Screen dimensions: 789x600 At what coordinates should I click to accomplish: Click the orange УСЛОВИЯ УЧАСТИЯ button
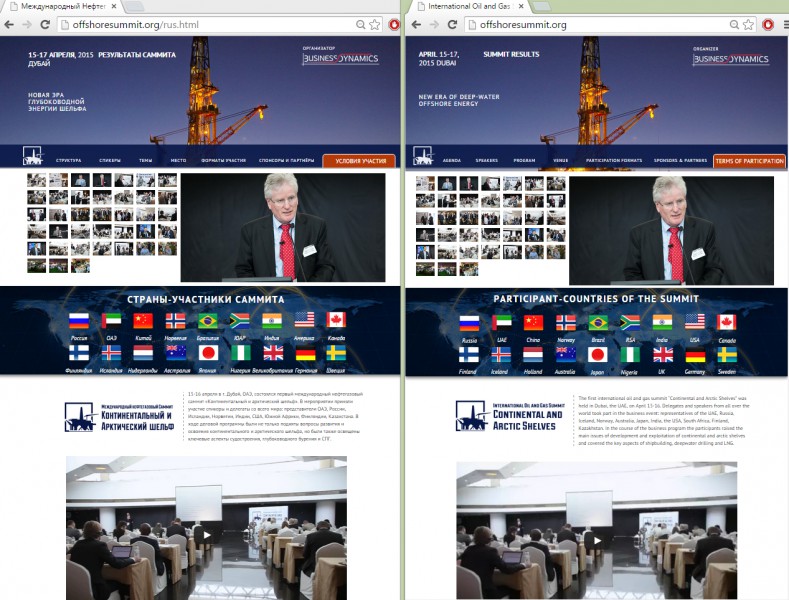tap(359, 161)
